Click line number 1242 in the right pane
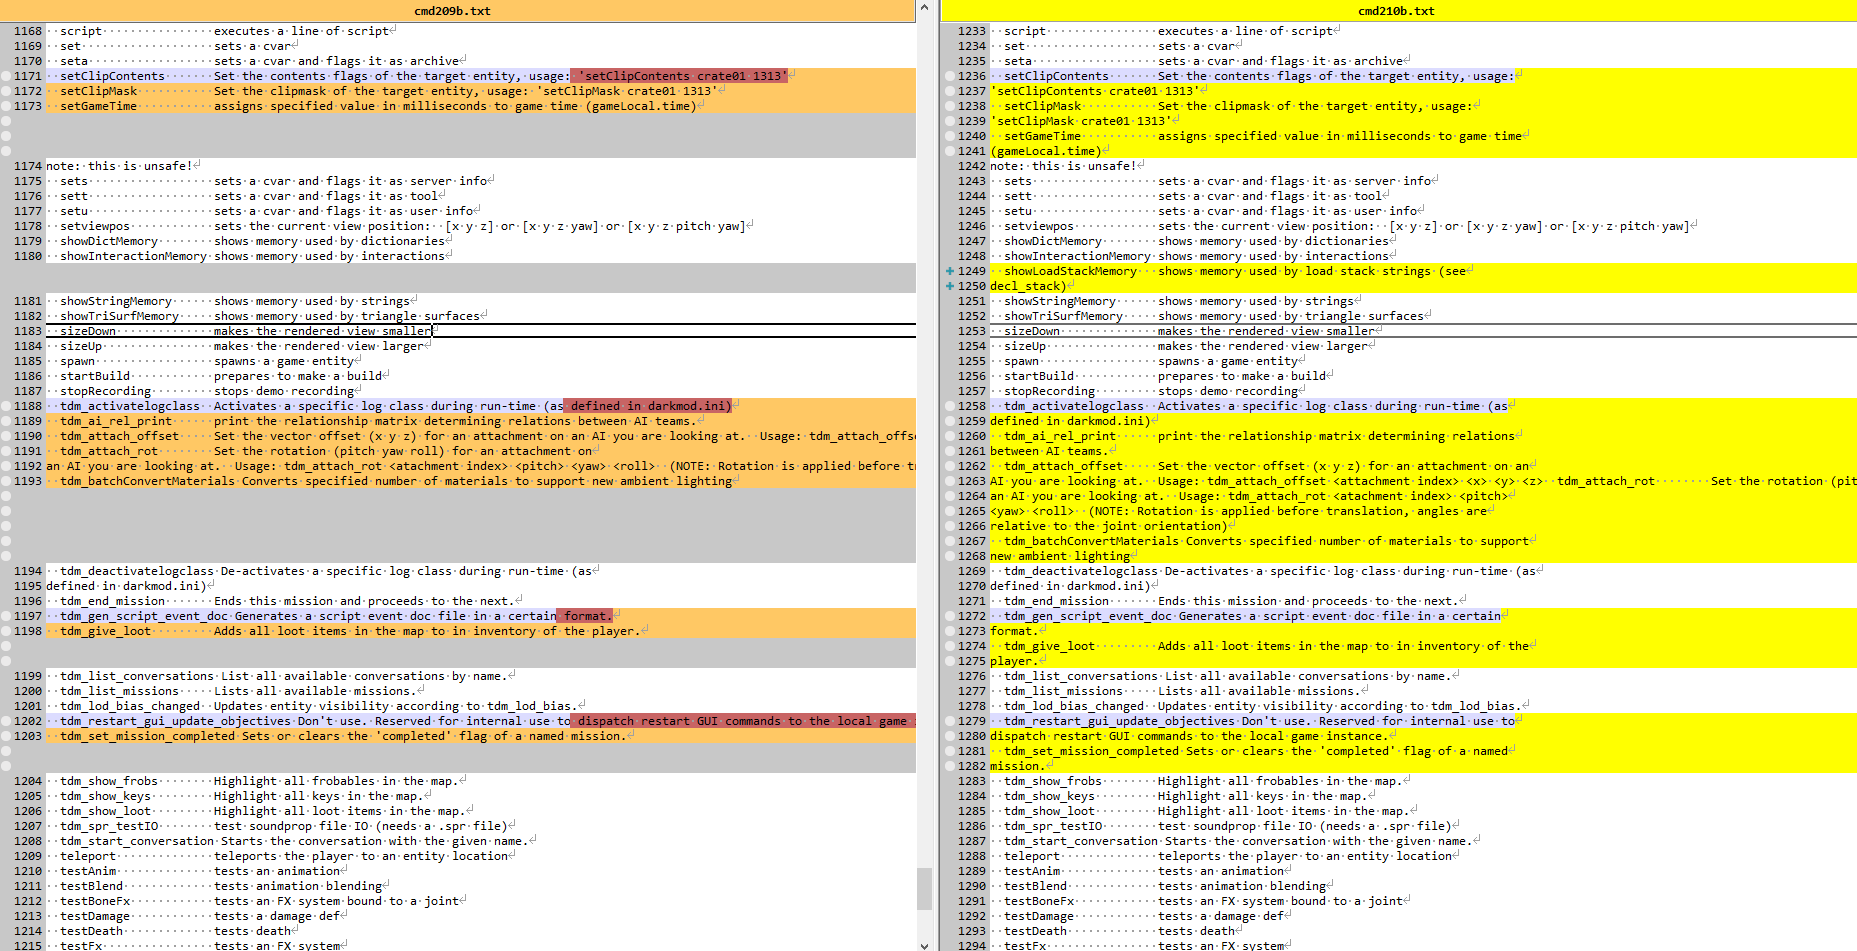Viewport: 1857px width, 951px height. click(x=971, y=166)
